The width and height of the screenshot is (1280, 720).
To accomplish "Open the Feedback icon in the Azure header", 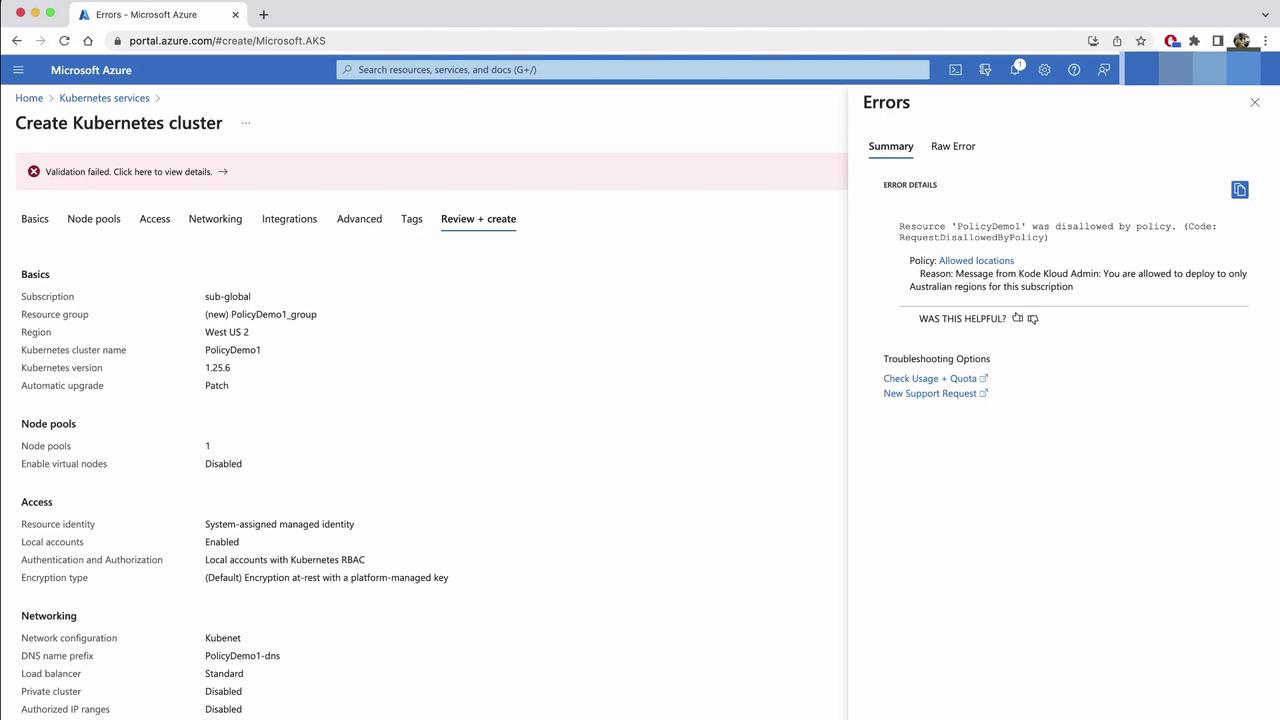I will (x=1104, y=70).
